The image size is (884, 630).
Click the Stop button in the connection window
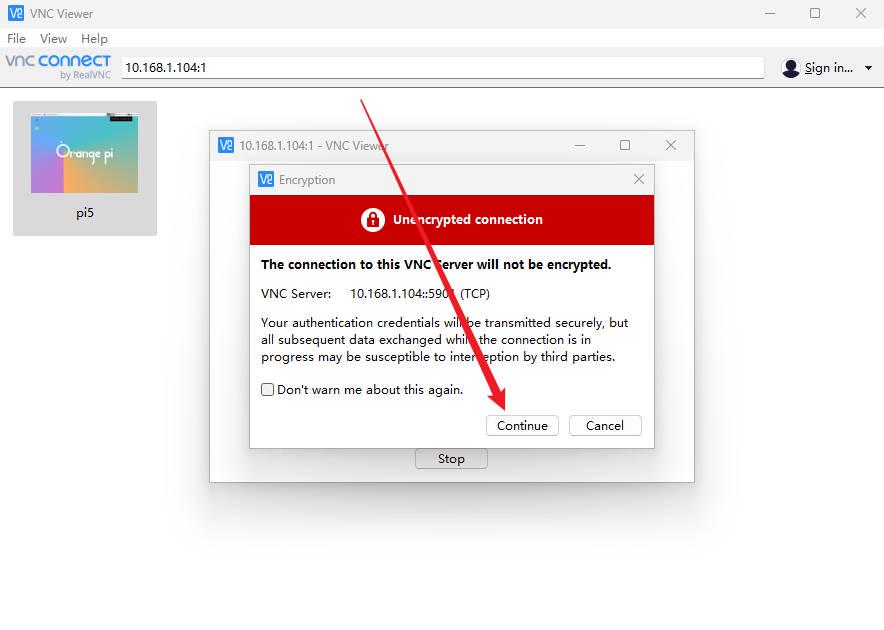click(451, 459)
